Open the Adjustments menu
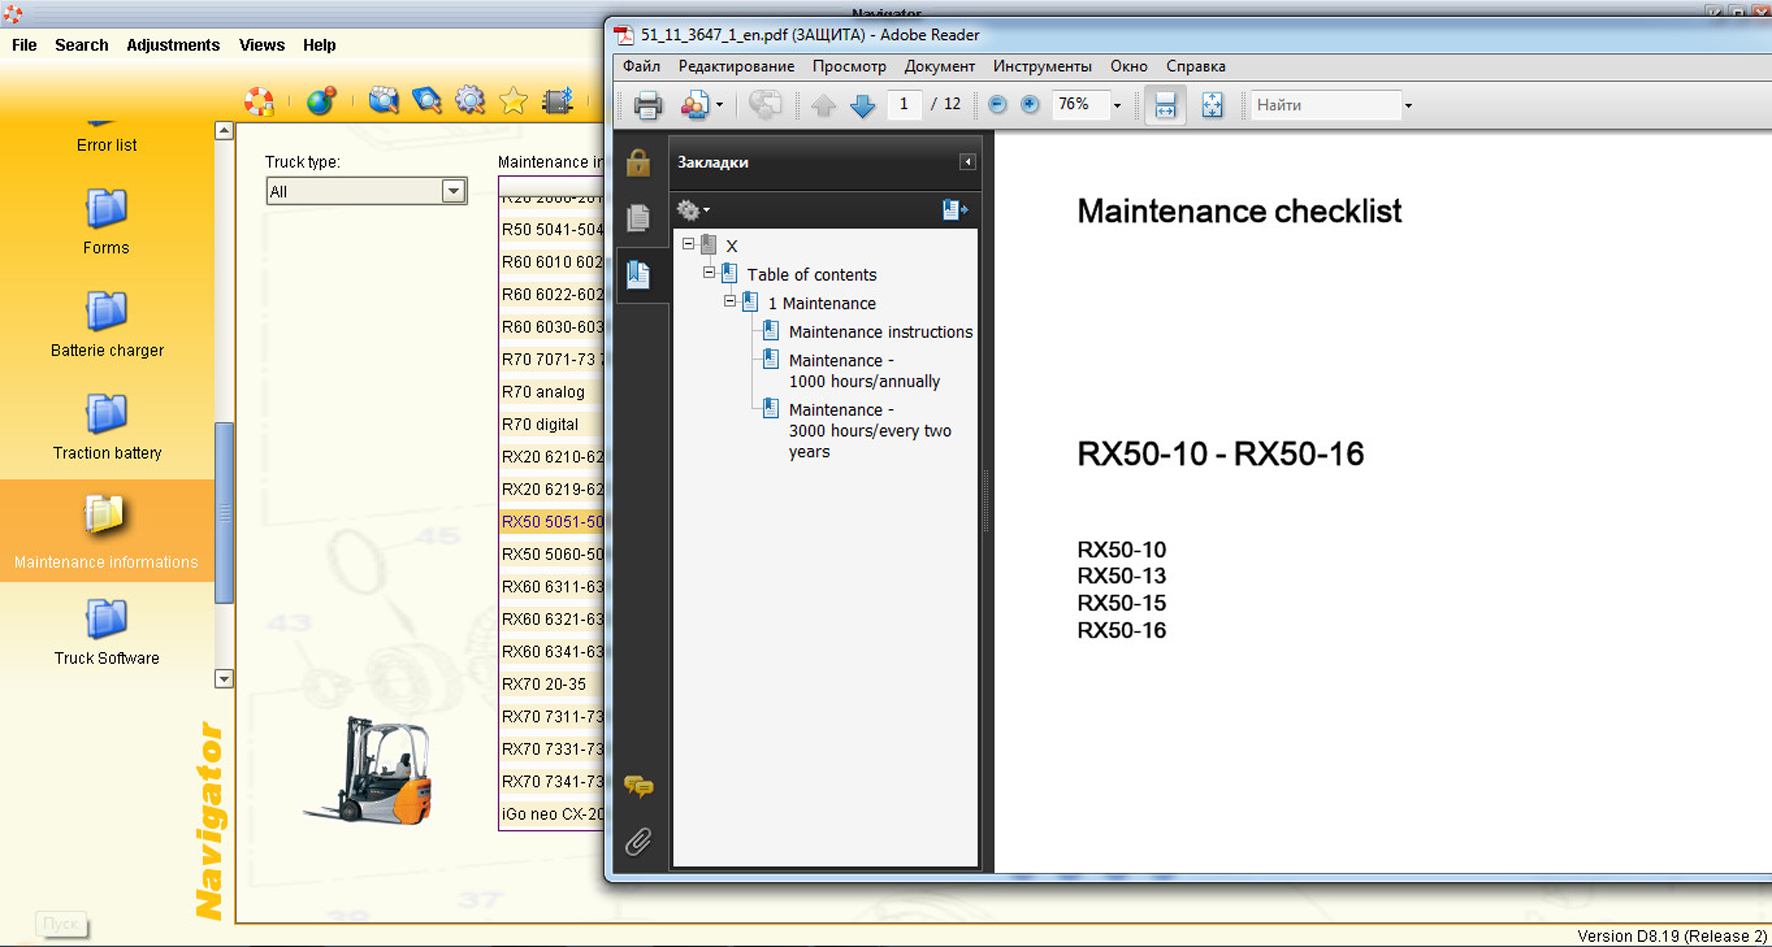1772x947 pixels. pos(173,45)
